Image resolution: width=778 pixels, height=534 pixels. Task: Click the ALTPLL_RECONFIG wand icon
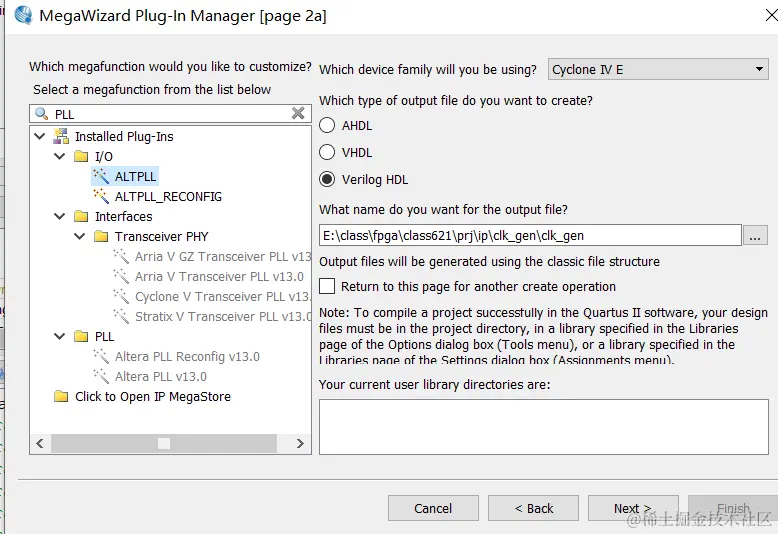tap(101, 196)
